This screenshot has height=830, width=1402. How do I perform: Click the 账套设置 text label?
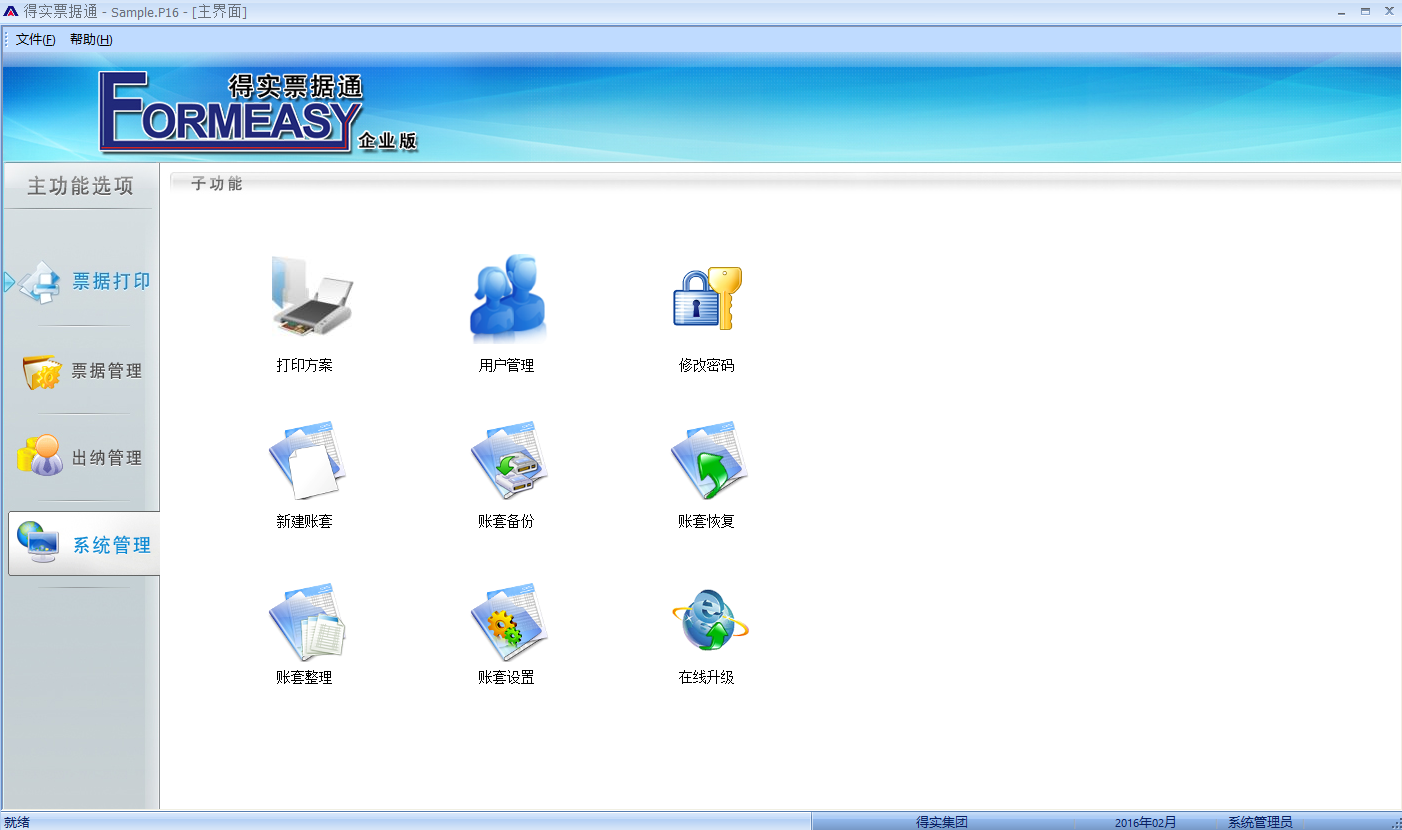pyautogui.click(x=507, y=678)
